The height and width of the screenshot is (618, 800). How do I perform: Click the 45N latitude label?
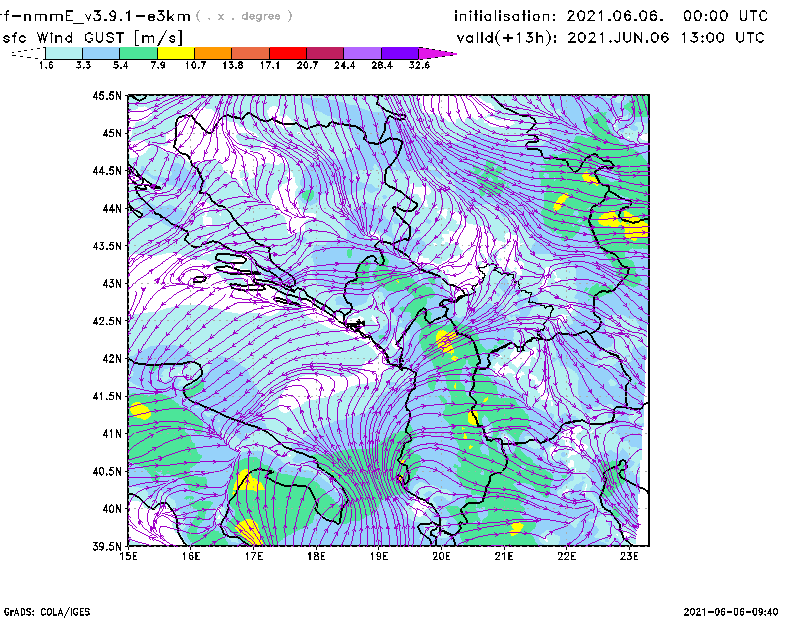[112, 133]
